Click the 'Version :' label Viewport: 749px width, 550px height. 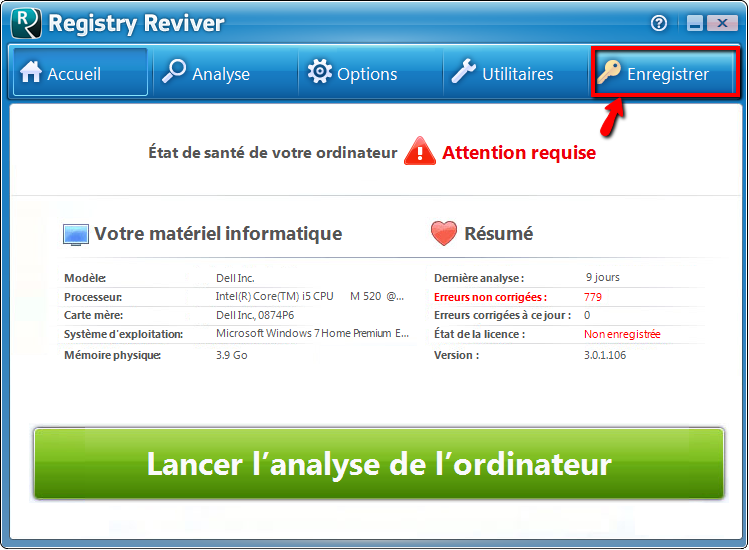click(456, 355)
